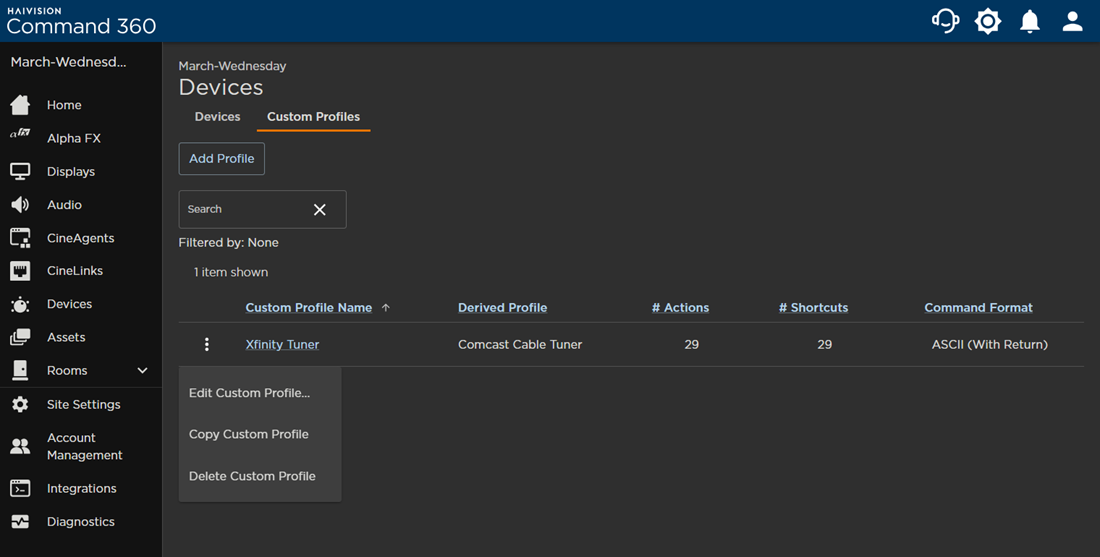Click the Diagnostics icon
The height and width of the screenshot is (557, 1100).
tap(20, 522)
